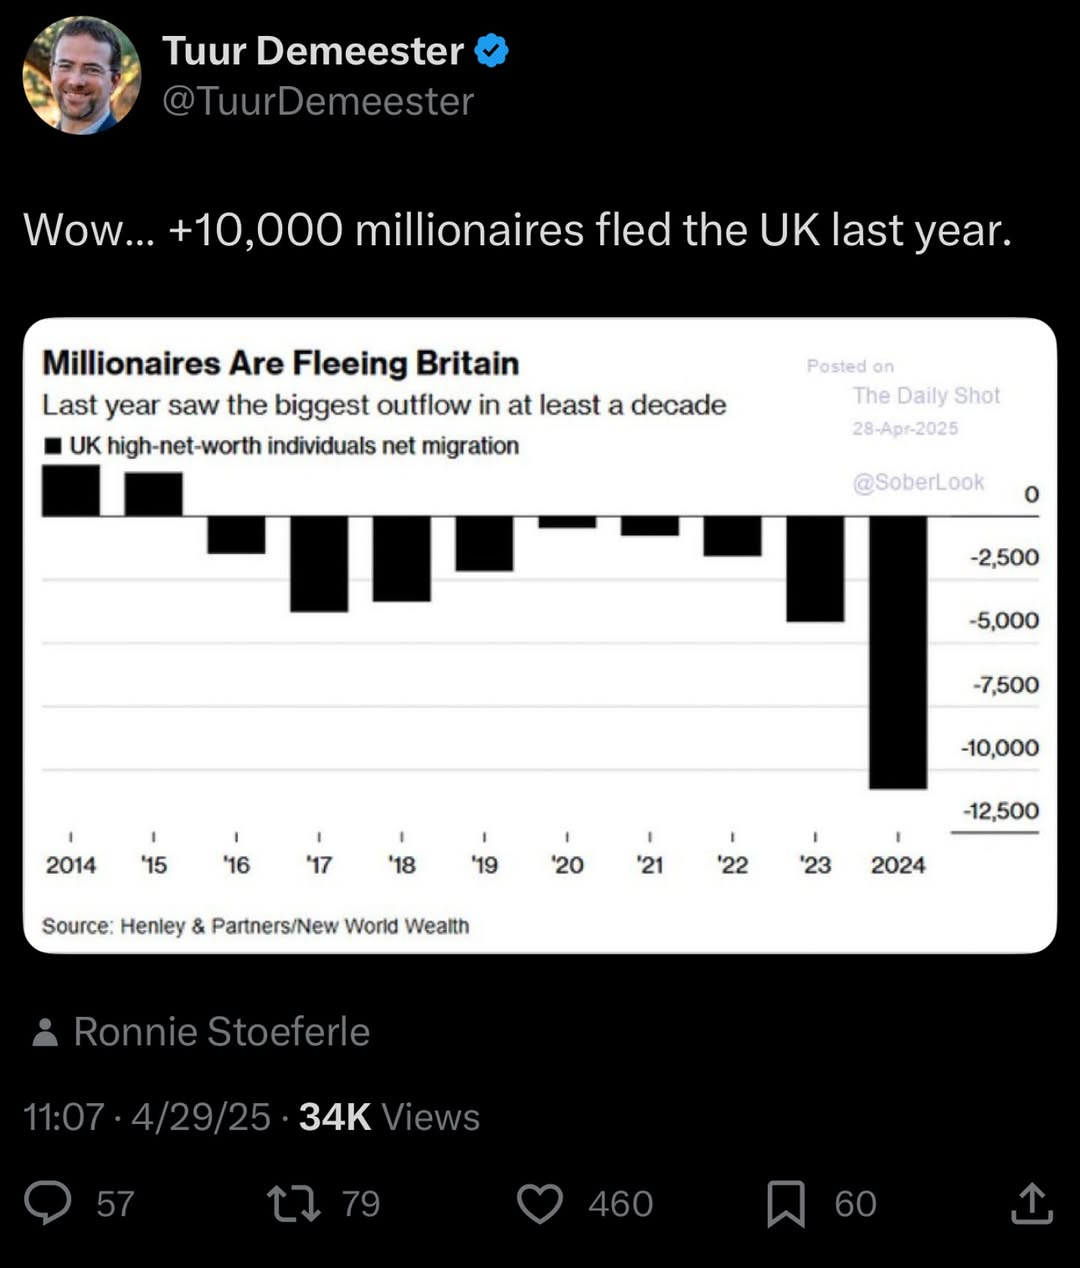This screenshot has height=1268, width=1080.
Task: Expand the Millionaires Are Fleeing Britain chart image
Action: [540, 636]
